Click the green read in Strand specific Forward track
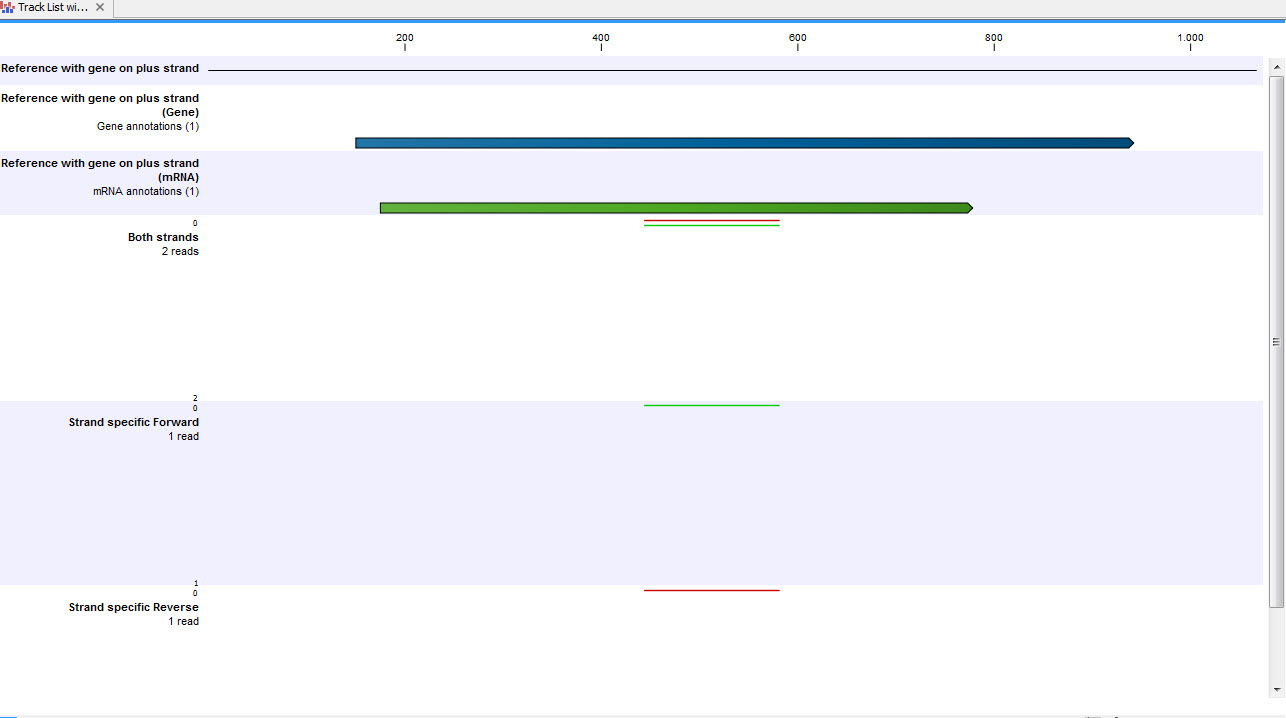Viewport: 1286px width, 718px height. (x=712, y=405)
